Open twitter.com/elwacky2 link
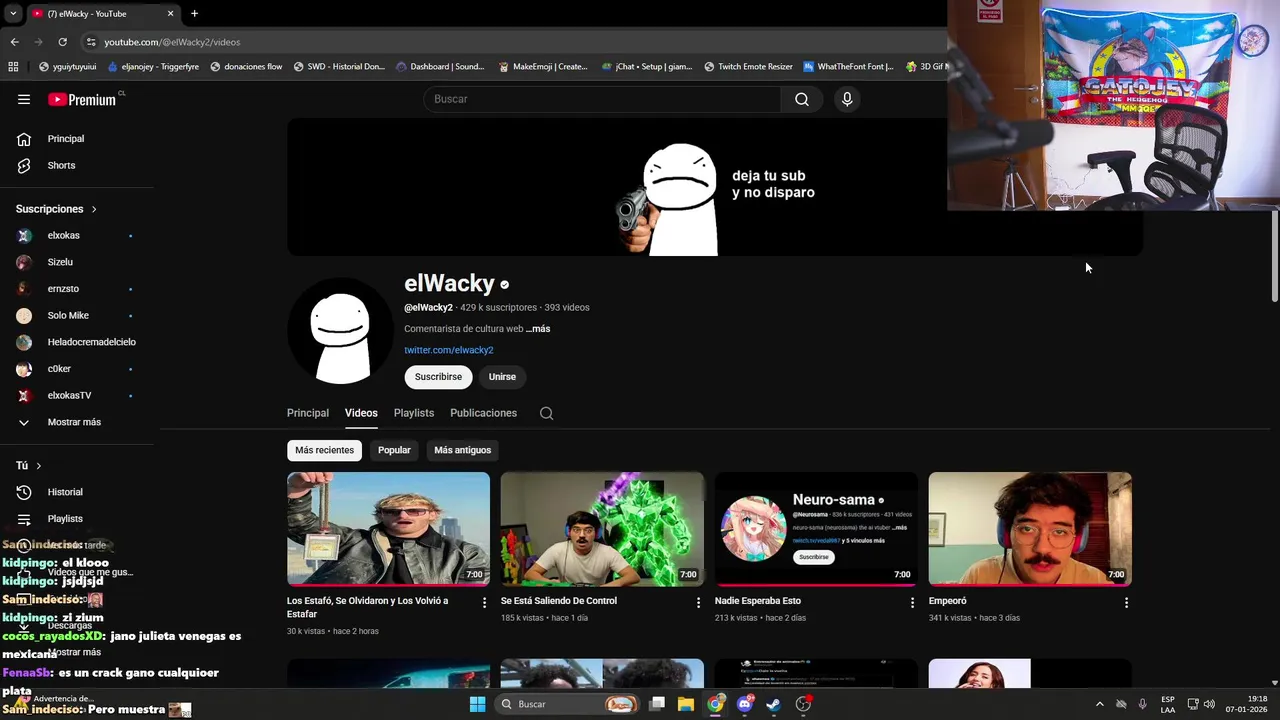The height and width of the screenshot is (720, 1280). [449, 350]
